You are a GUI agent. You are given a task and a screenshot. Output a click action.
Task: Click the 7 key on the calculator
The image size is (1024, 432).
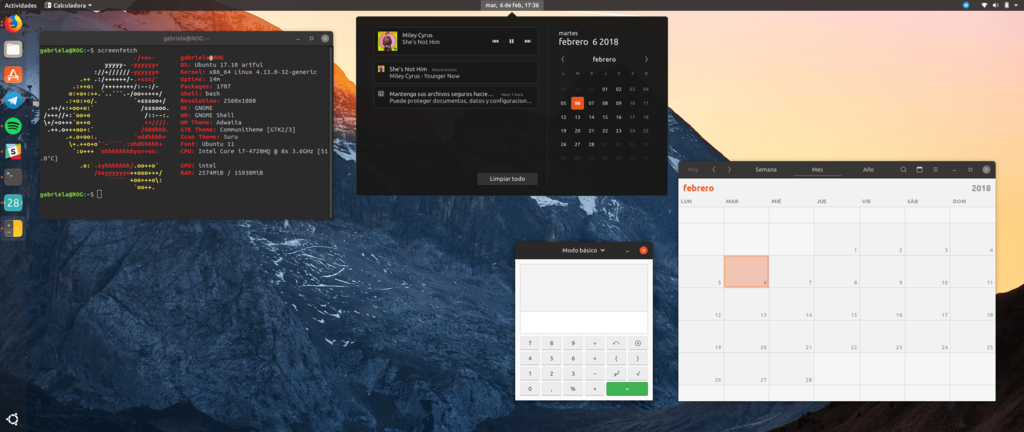click(530, 343)
